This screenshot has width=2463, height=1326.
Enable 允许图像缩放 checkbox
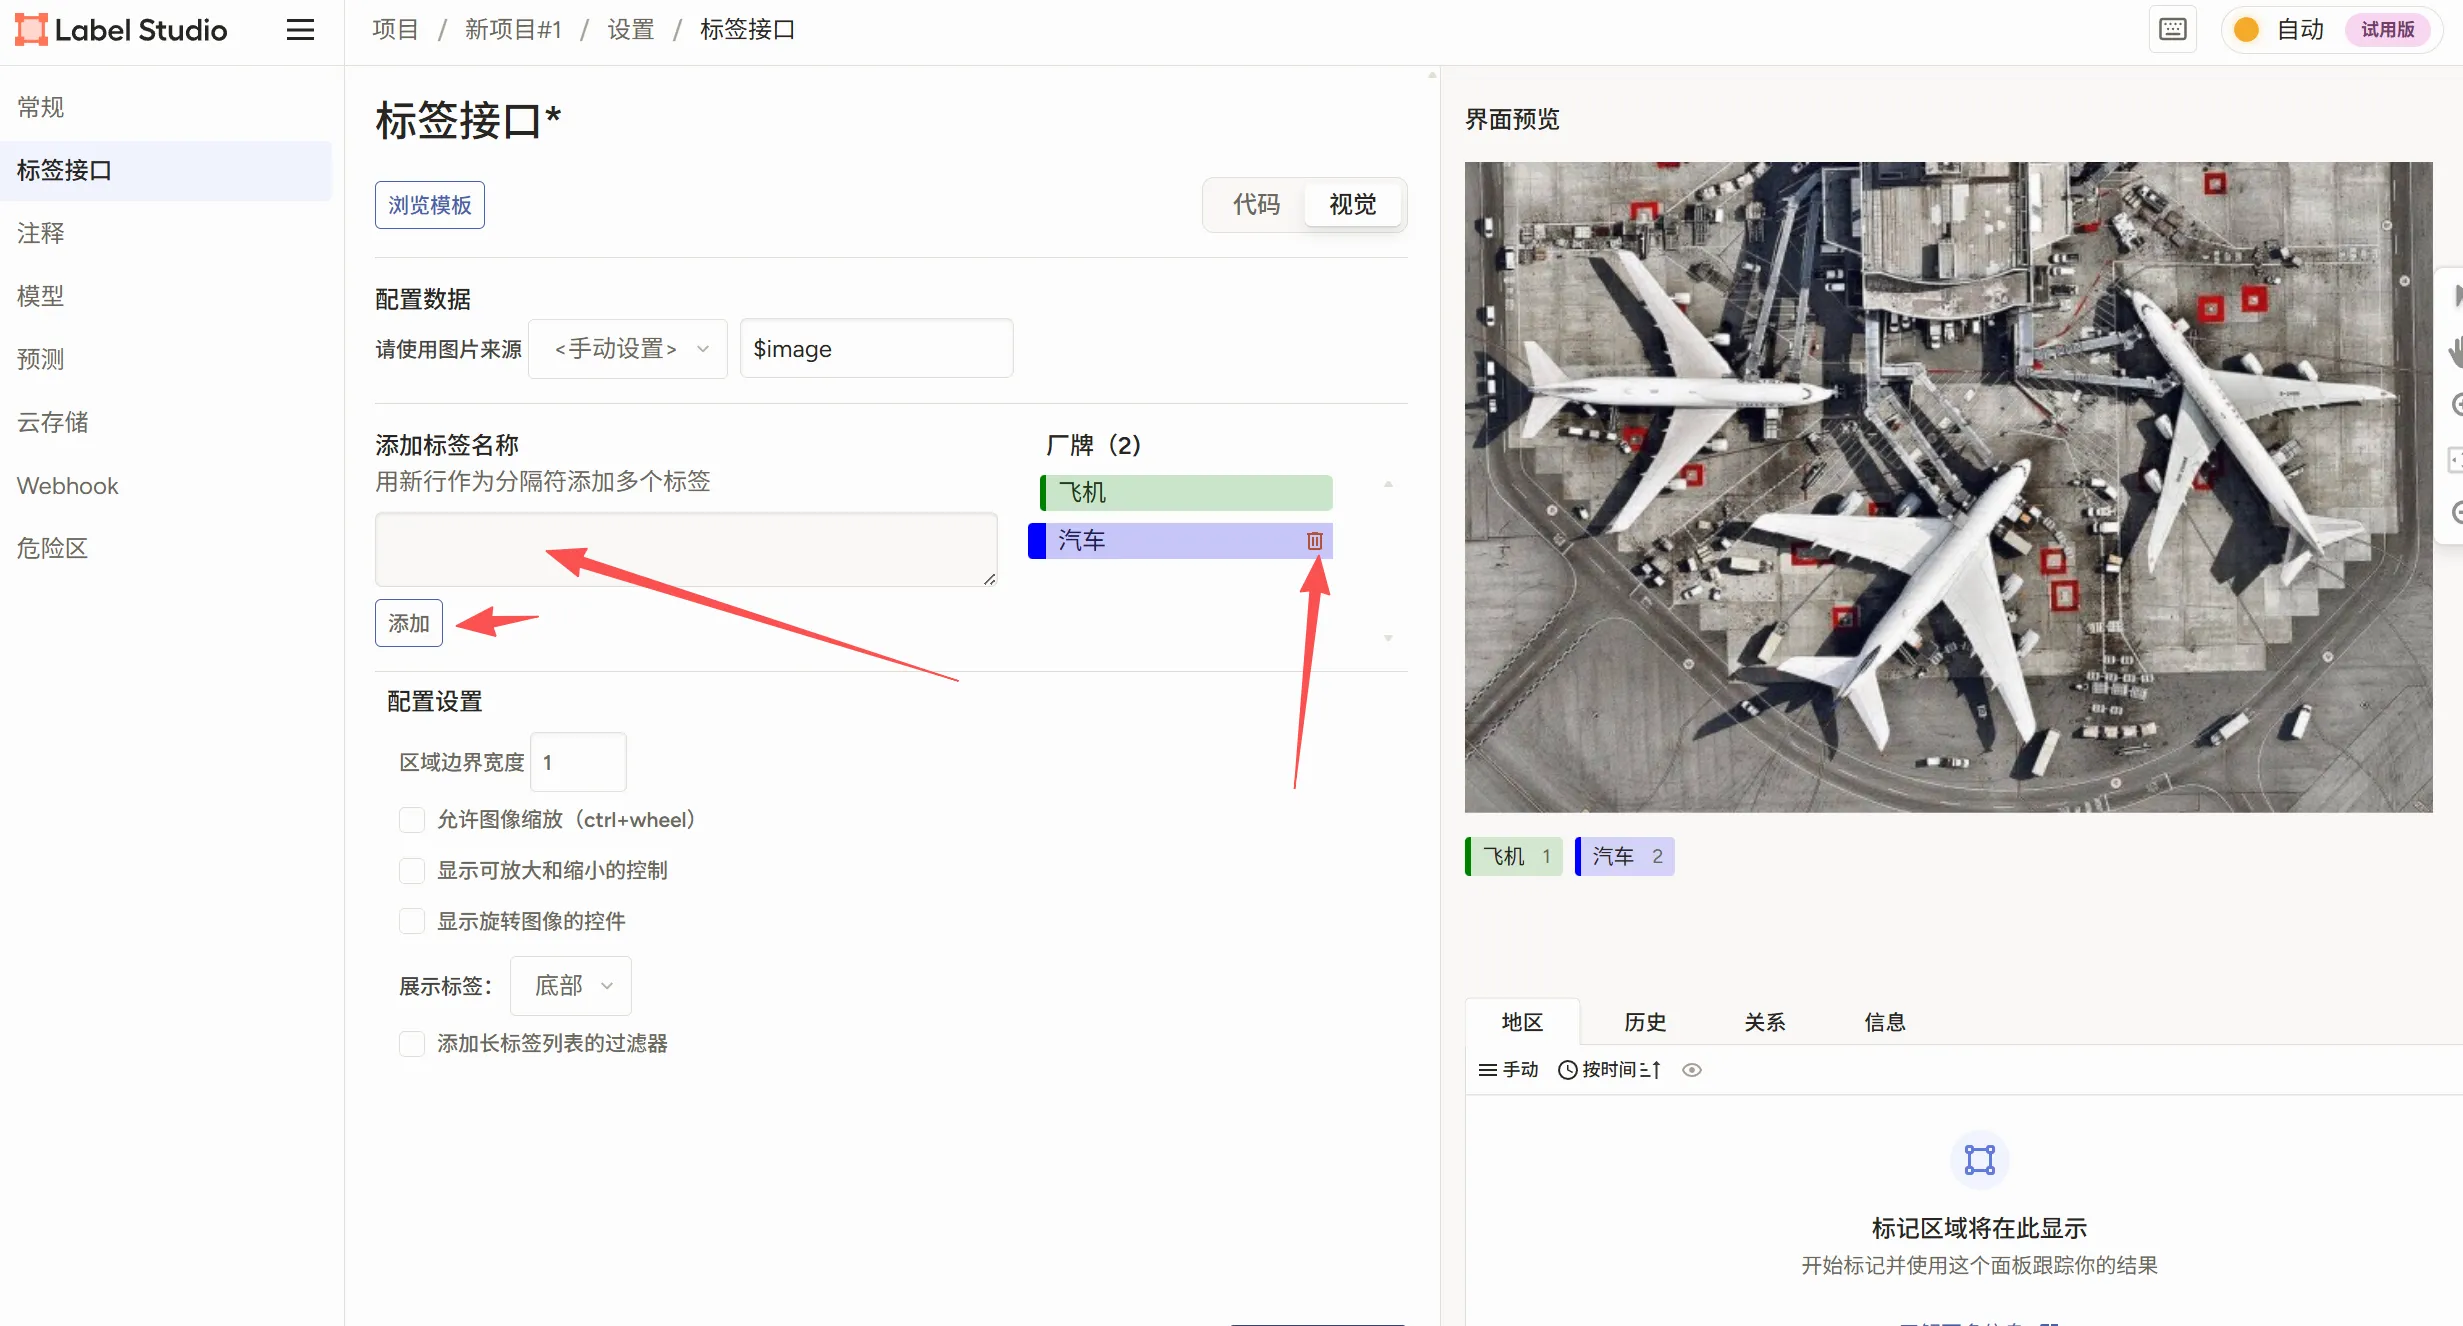pyautogui.click(x=411, y=820)
